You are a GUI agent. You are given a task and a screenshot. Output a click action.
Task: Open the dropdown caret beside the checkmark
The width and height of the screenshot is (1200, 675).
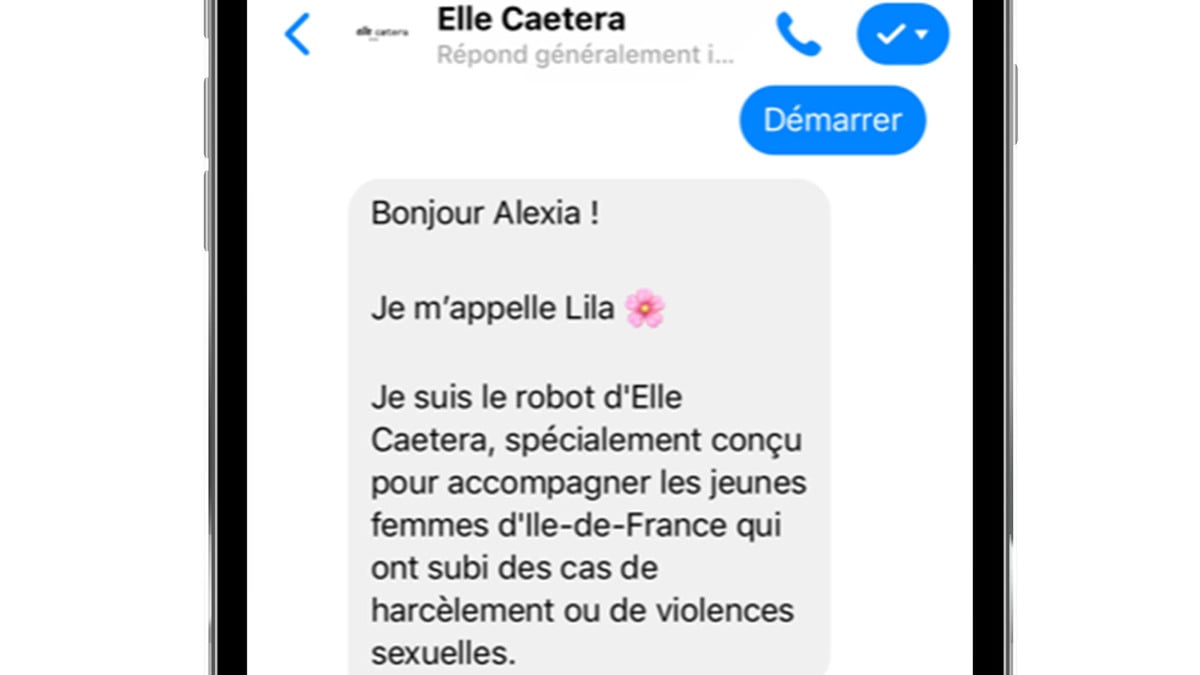[x=922, y=35]
